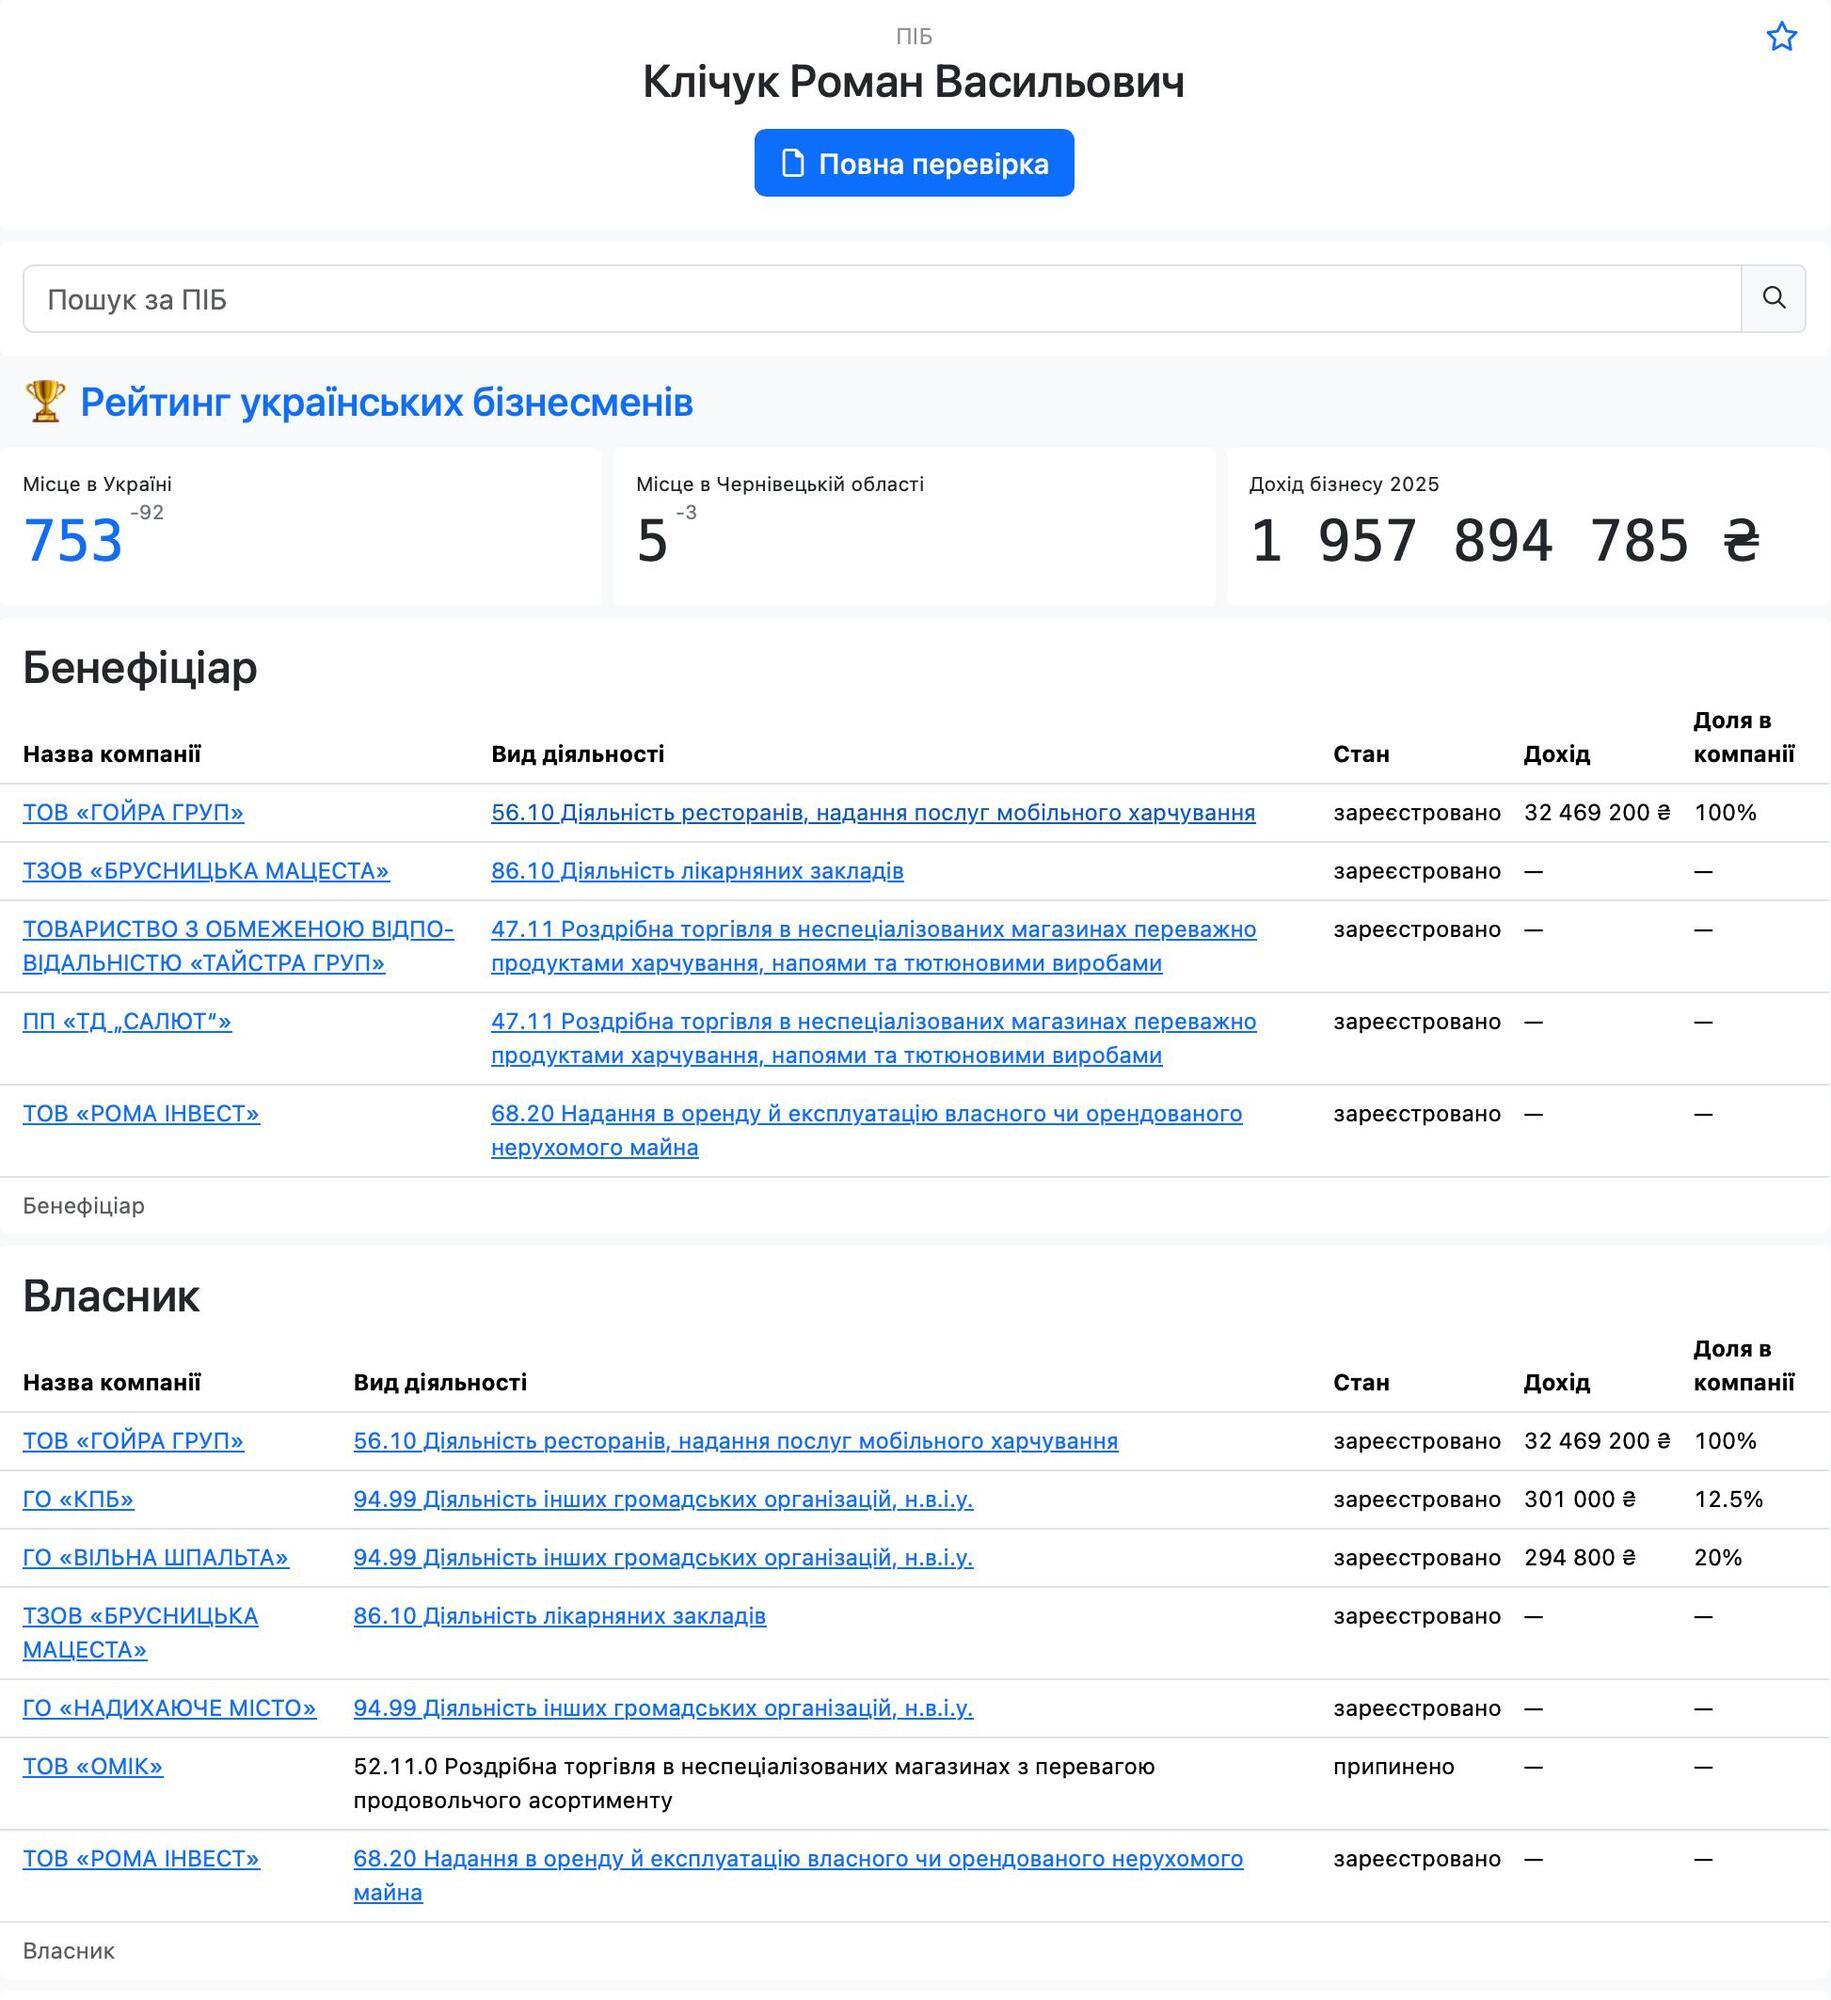Open ТОВ «ГОЙРА ГРУП» in Власник table

click(x=133, y=1440)
